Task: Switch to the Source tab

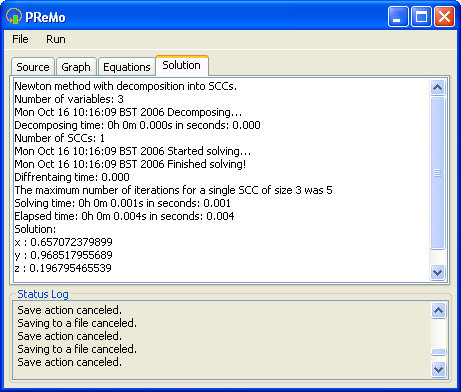Action: [x=33, y=67]
